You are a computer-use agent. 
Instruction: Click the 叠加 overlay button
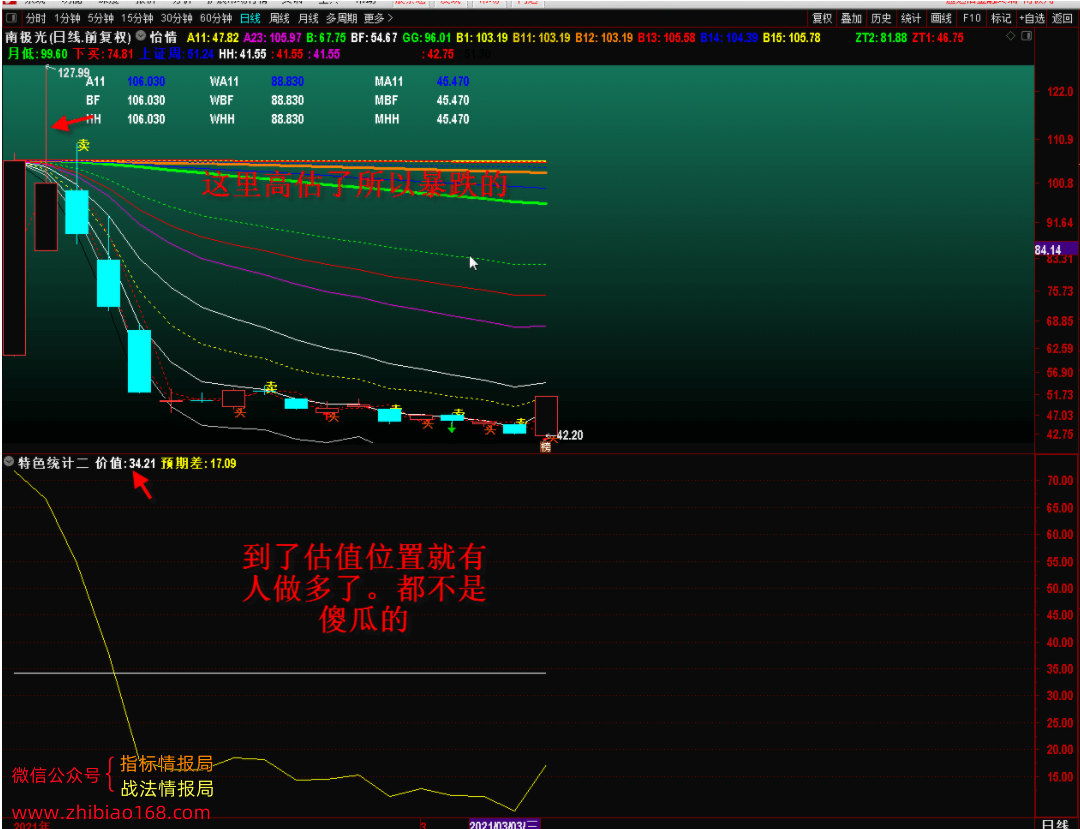tap(851, 19)
